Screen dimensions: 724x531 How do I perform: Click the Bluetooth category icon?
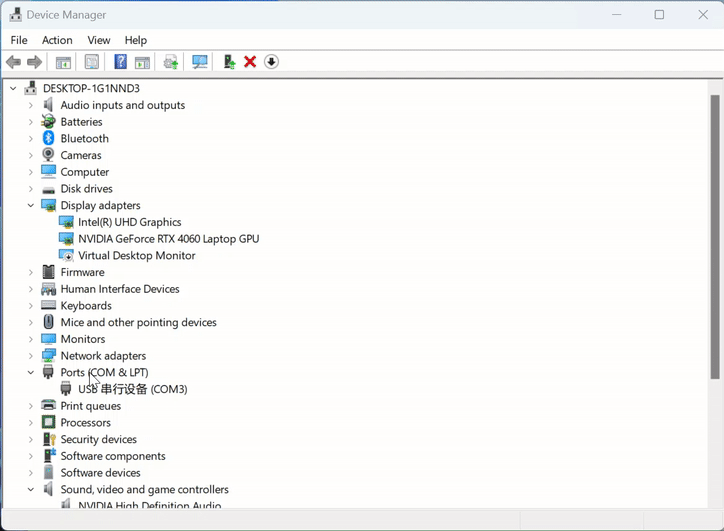(x=48, y=138)
